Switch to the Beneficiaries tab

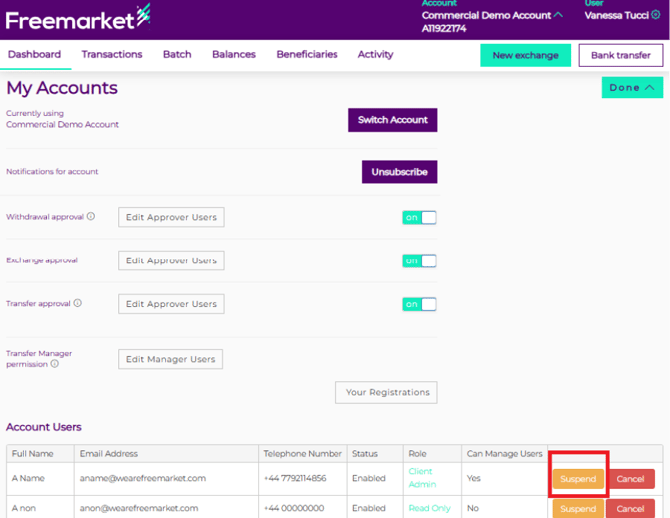[x=306, y=54]
